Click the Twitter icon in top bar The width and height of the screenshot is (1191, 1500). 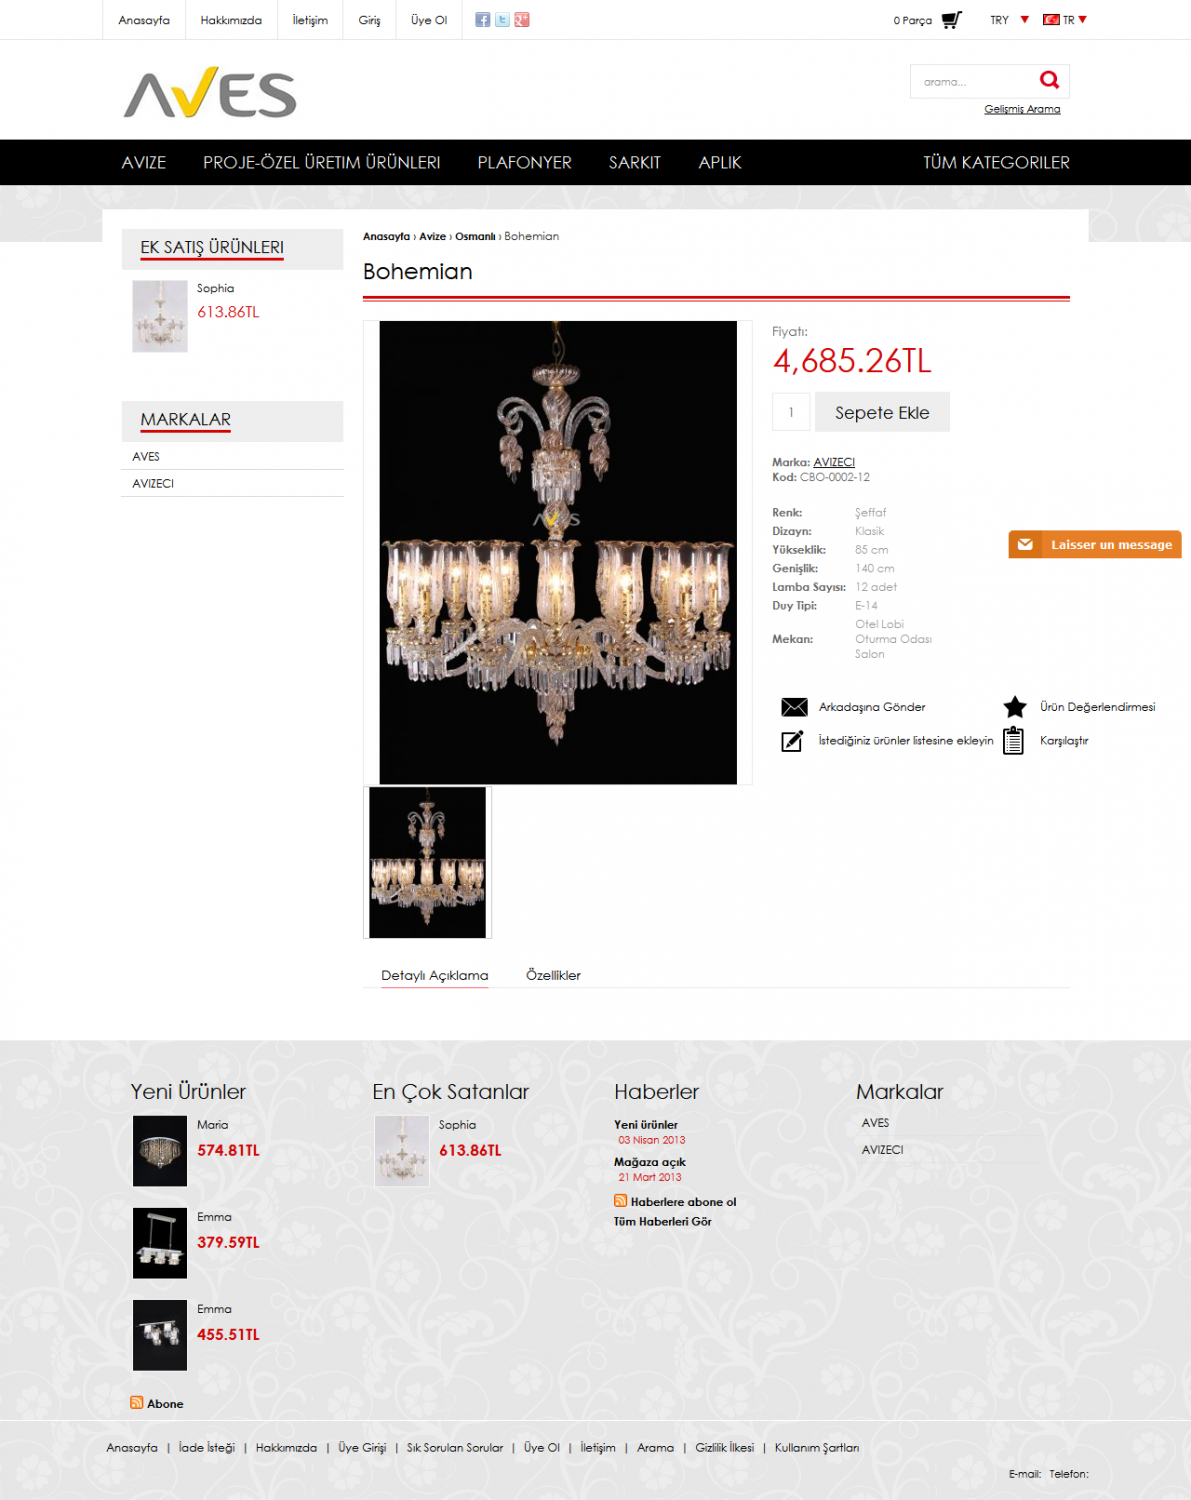click(x=502, y=20)
